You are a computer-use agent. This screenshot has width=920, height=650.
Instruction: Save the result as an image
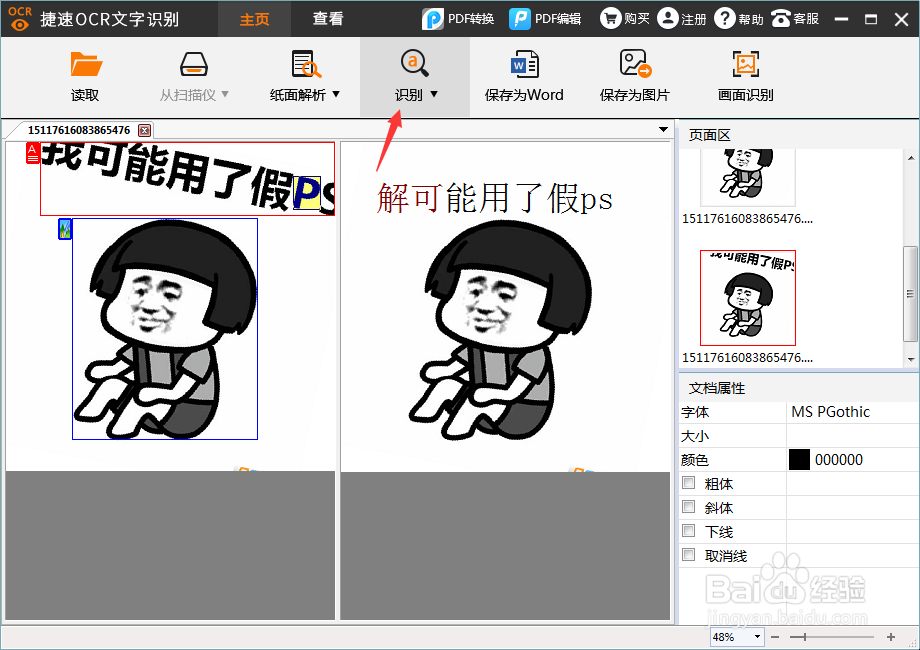[634, 77]
